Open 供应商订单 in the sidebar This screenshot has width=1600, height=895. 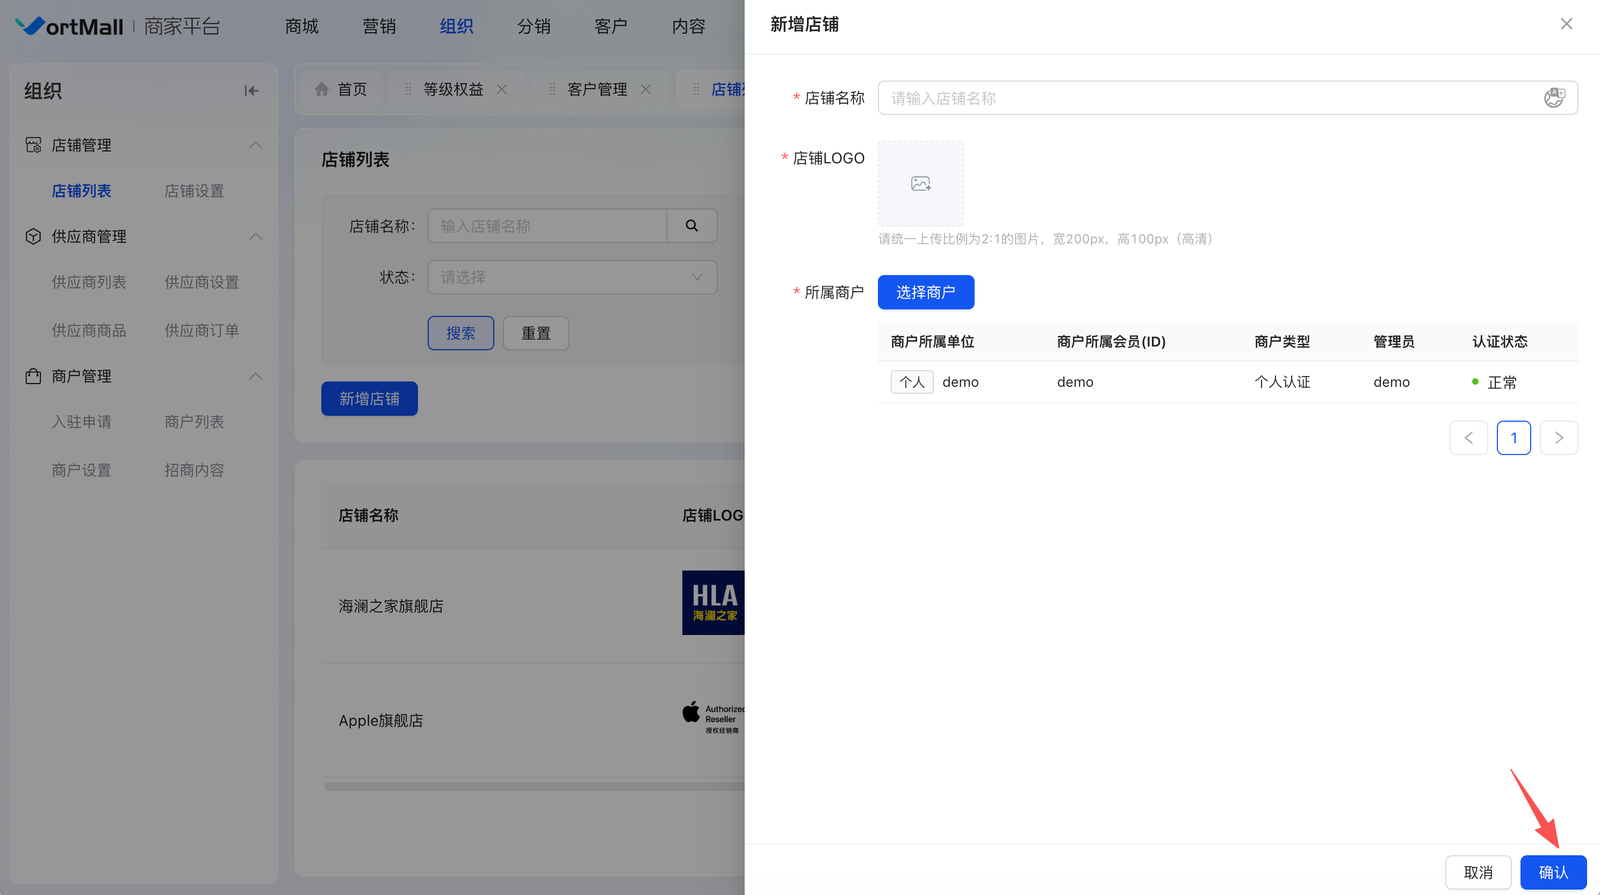point(201,330)
